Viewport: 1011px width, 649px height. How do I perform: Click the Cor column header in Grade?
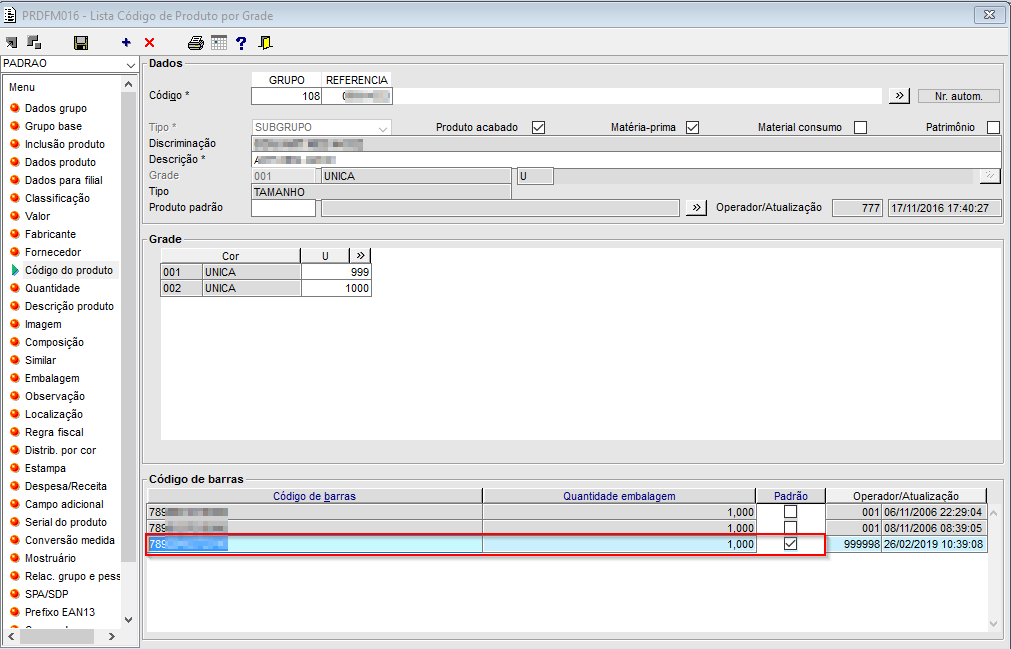coord(230,256)
